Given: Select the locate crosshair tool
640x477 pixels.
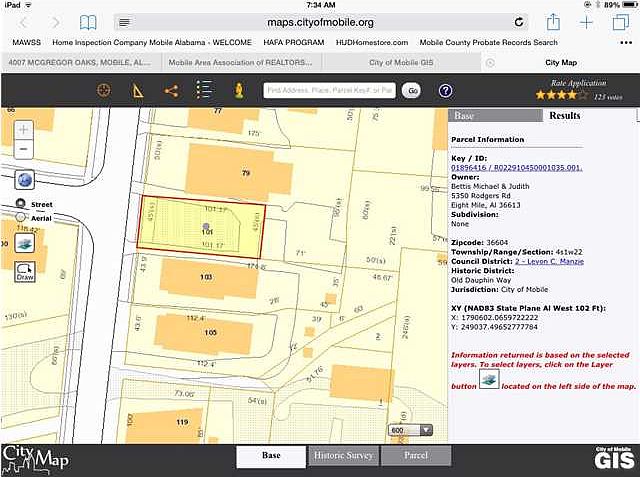Looking at the screenshot, I should 104,90.
